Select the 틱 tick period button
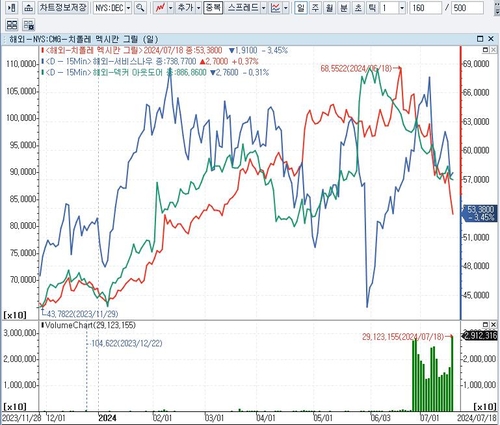The width and height of the screenshot is (500, 425). (x=372, y=8)
